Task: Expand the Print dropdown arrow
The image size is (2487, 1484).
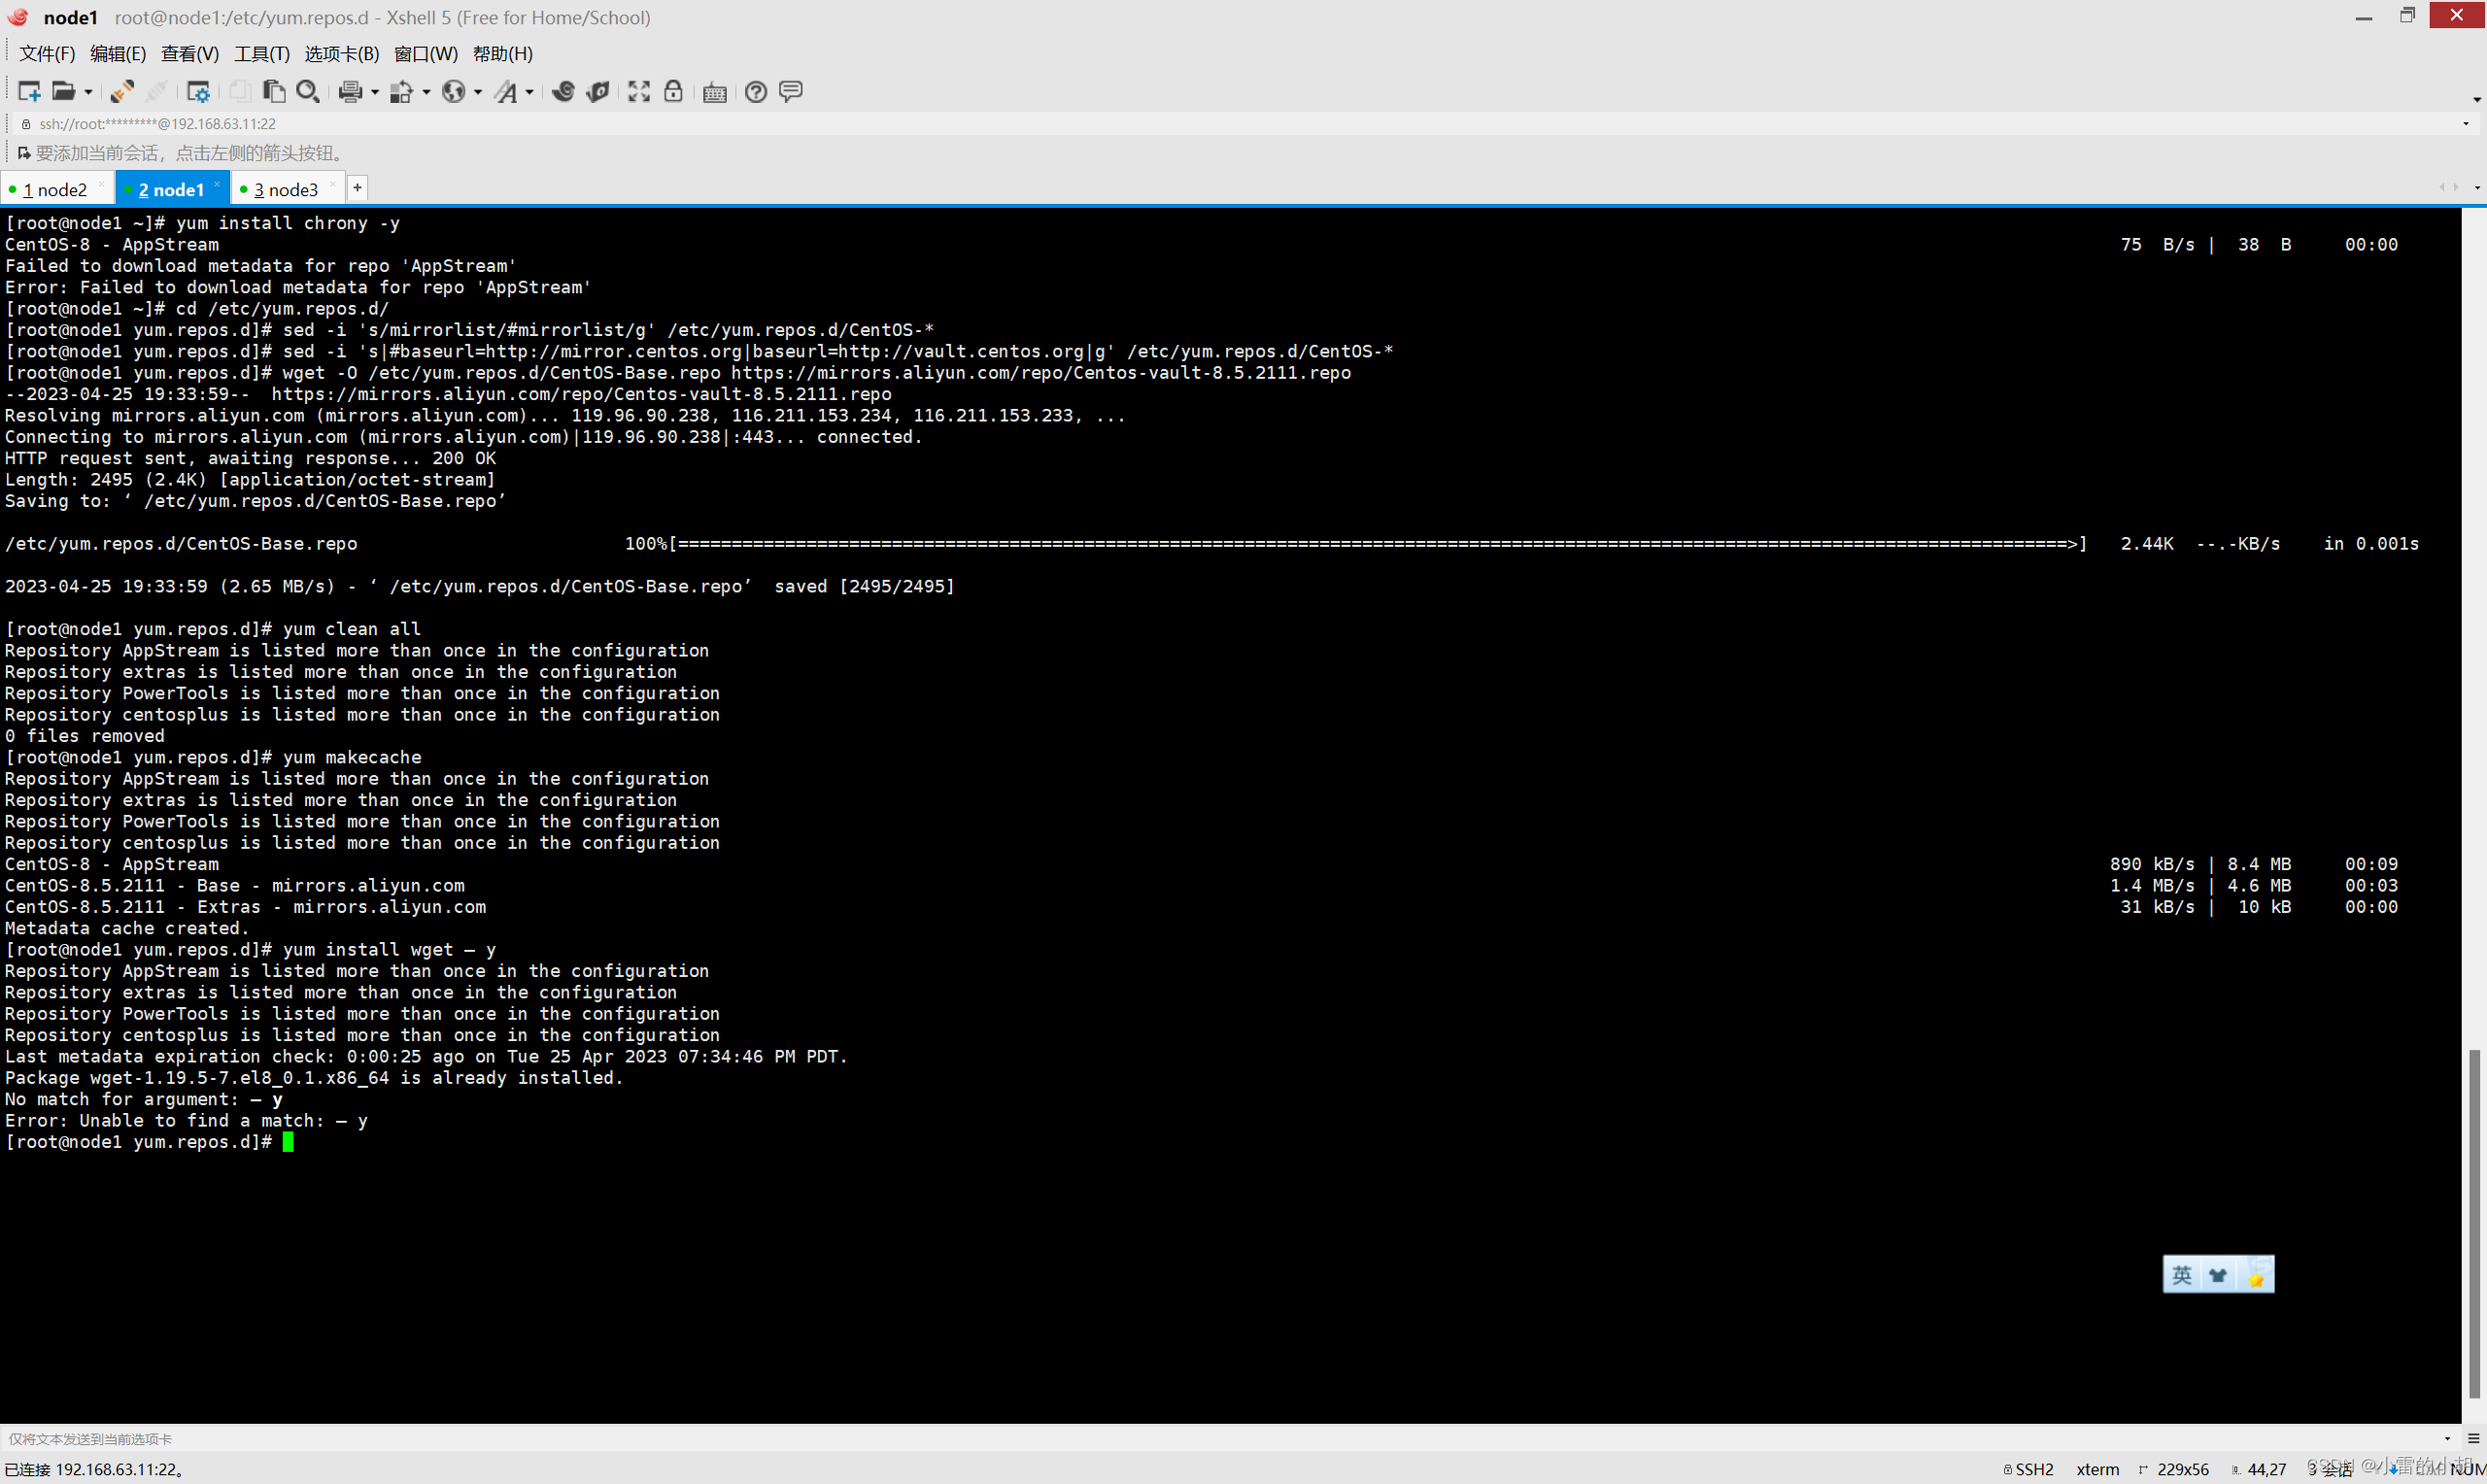Action: pos(375,92)
